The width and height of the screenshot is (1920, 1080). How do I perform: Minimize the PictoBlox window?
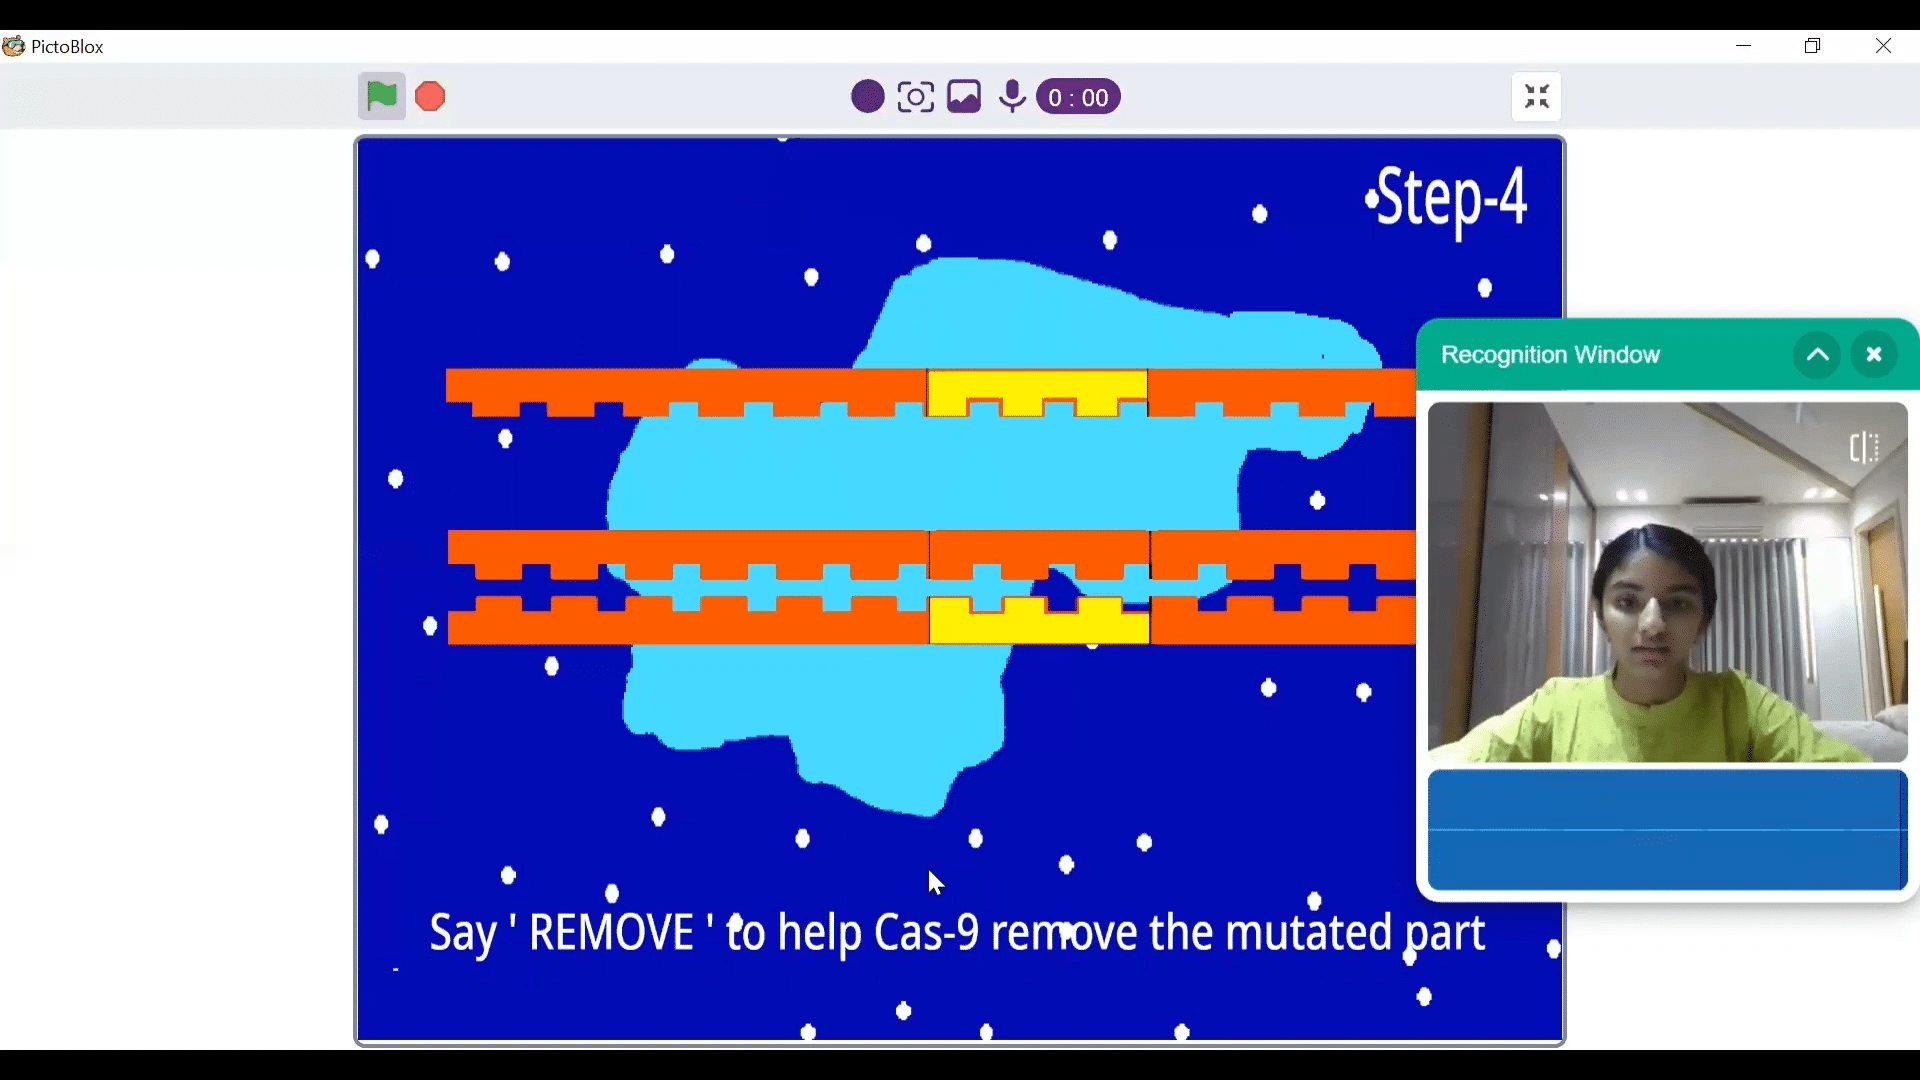point(1744,45)
